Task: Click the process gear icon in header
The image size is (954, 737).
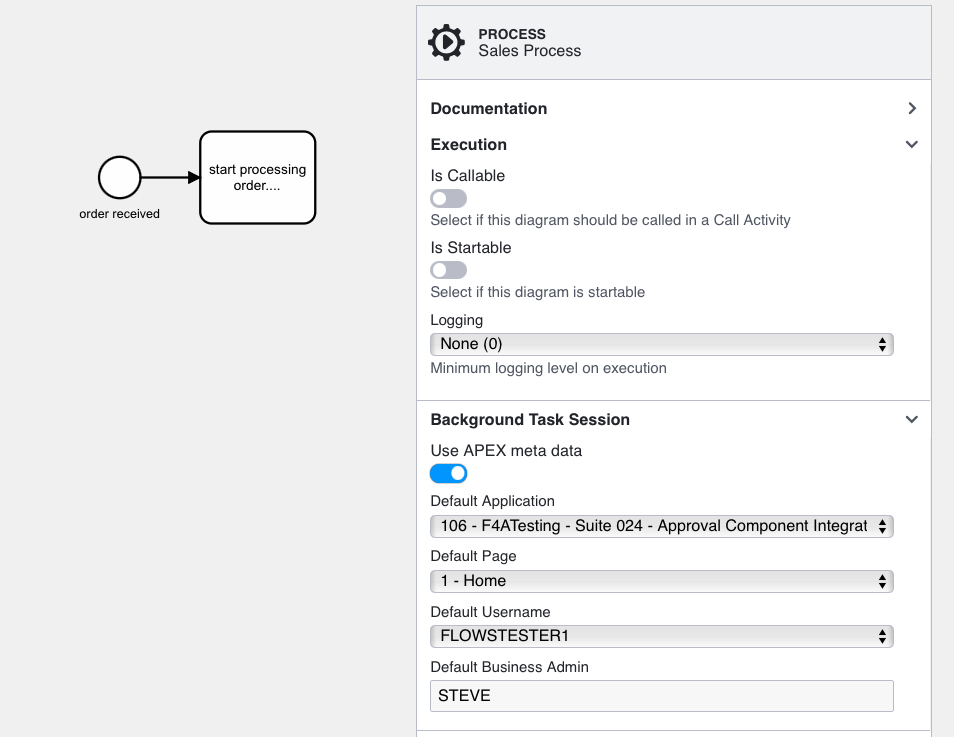Action: (x=446, y=43)
